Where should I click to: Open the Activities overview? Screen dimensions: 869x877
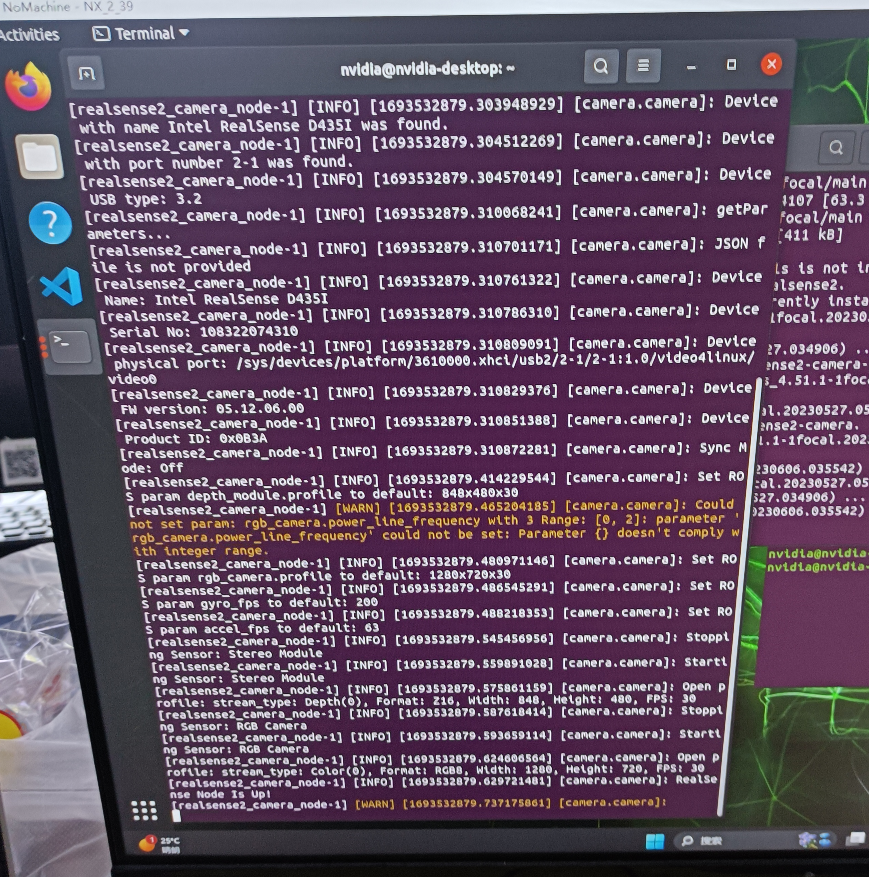pyautogui.click(x=30, y=35)
